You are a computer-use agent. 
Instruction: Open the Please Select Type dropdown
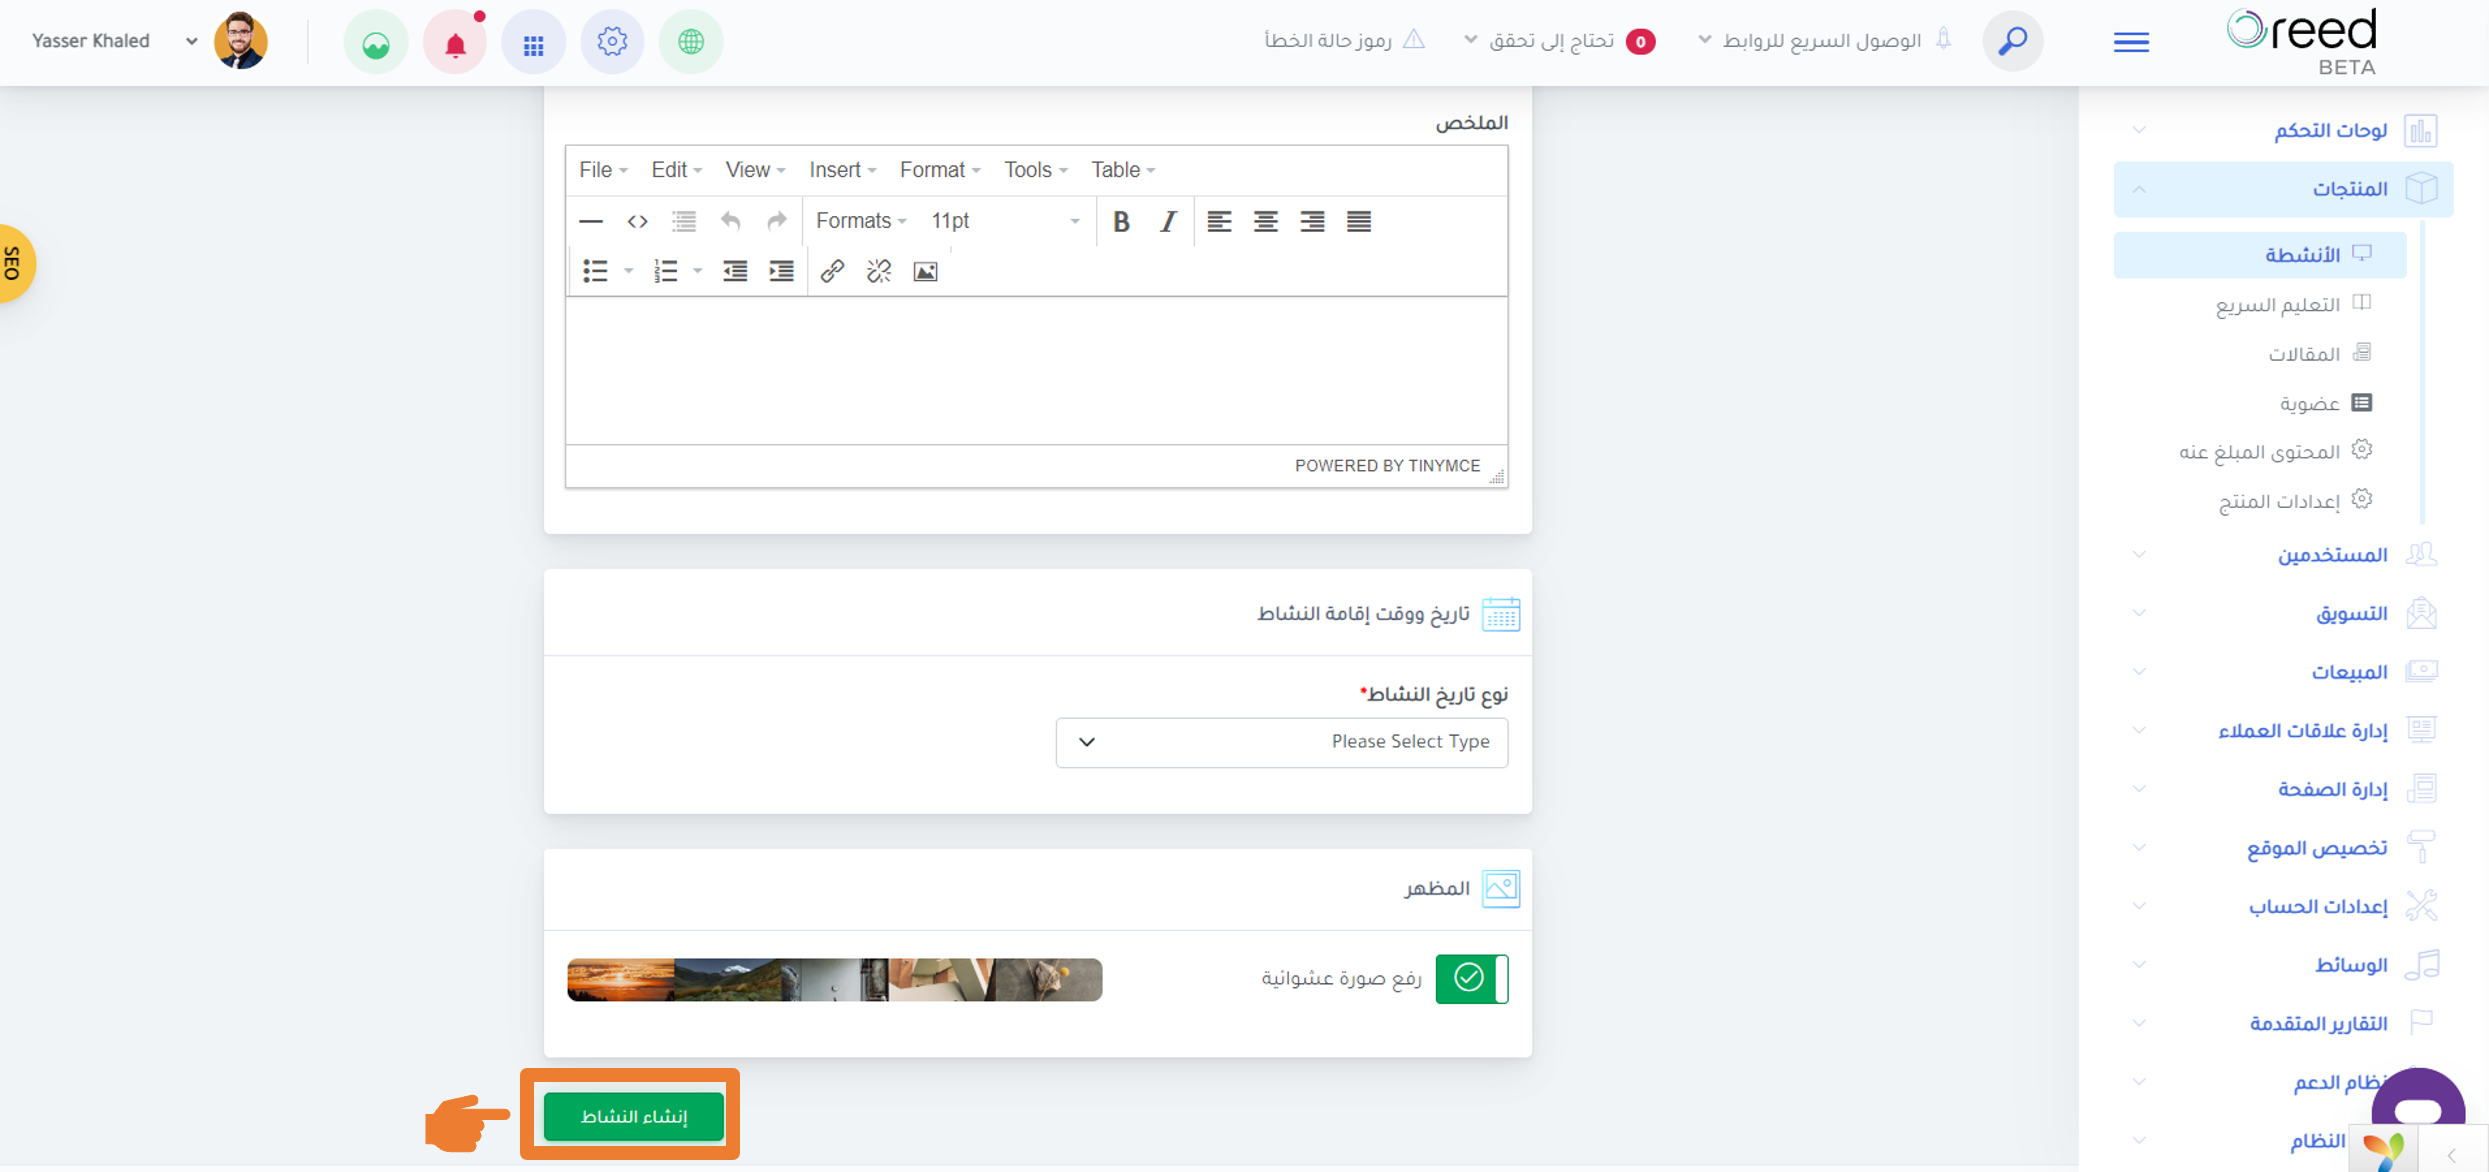[x=1281, y=742]
